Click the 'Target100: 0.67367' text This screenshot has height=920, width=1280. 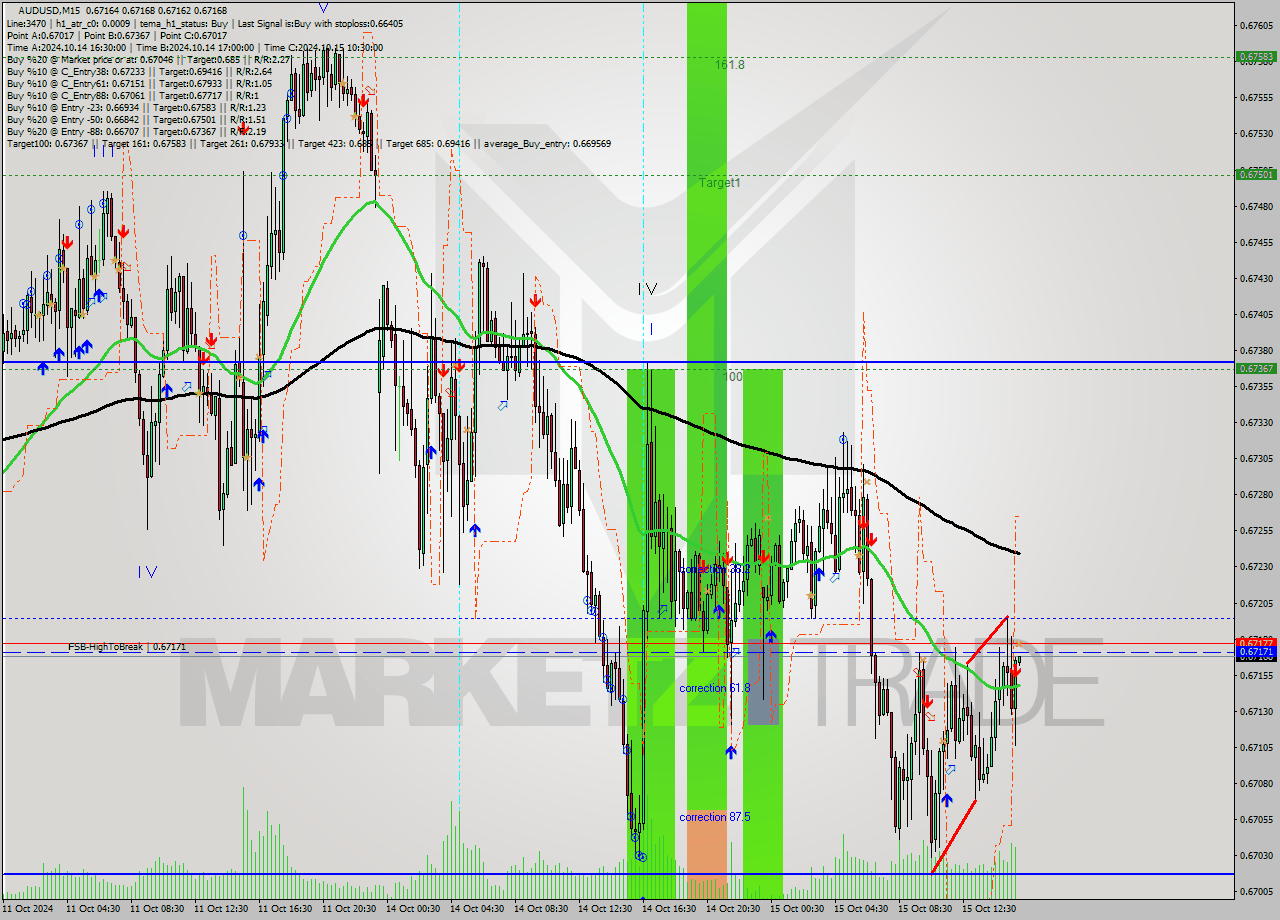(47, 144)
